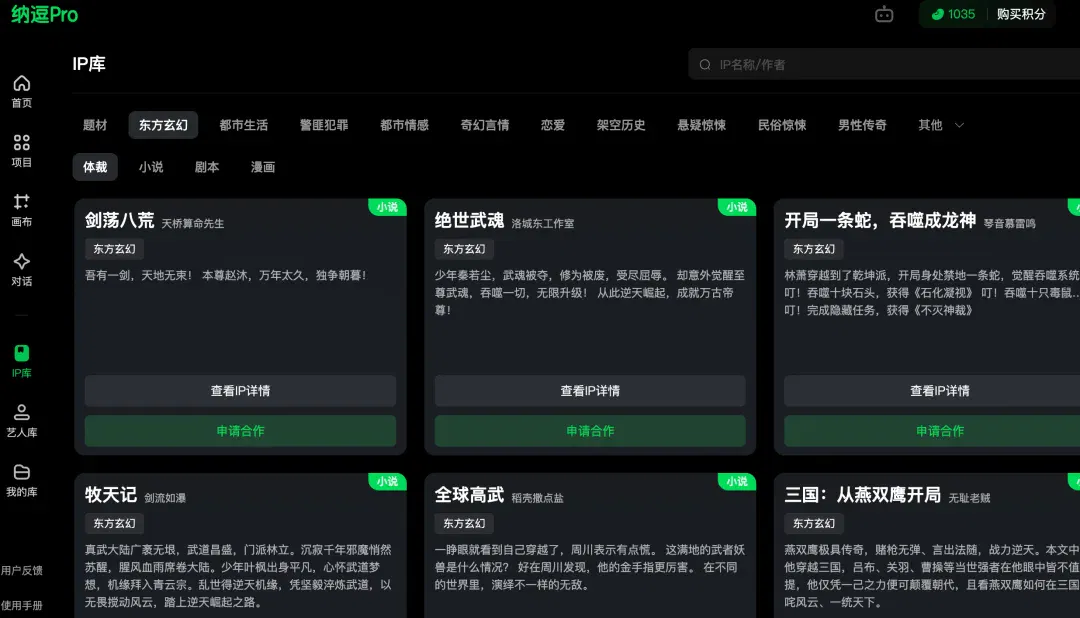This screenshot has width=1080, height=618.
Task: Open the 使用手册 link
Action: click(21, 606)
